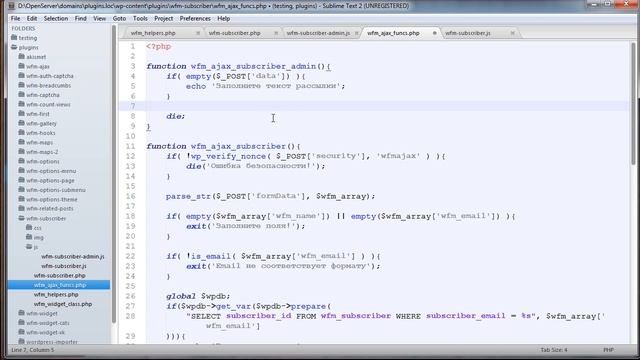Screen dimensions: 640x360
Task: Click the testing folder icon
Action: coord(14,38)
